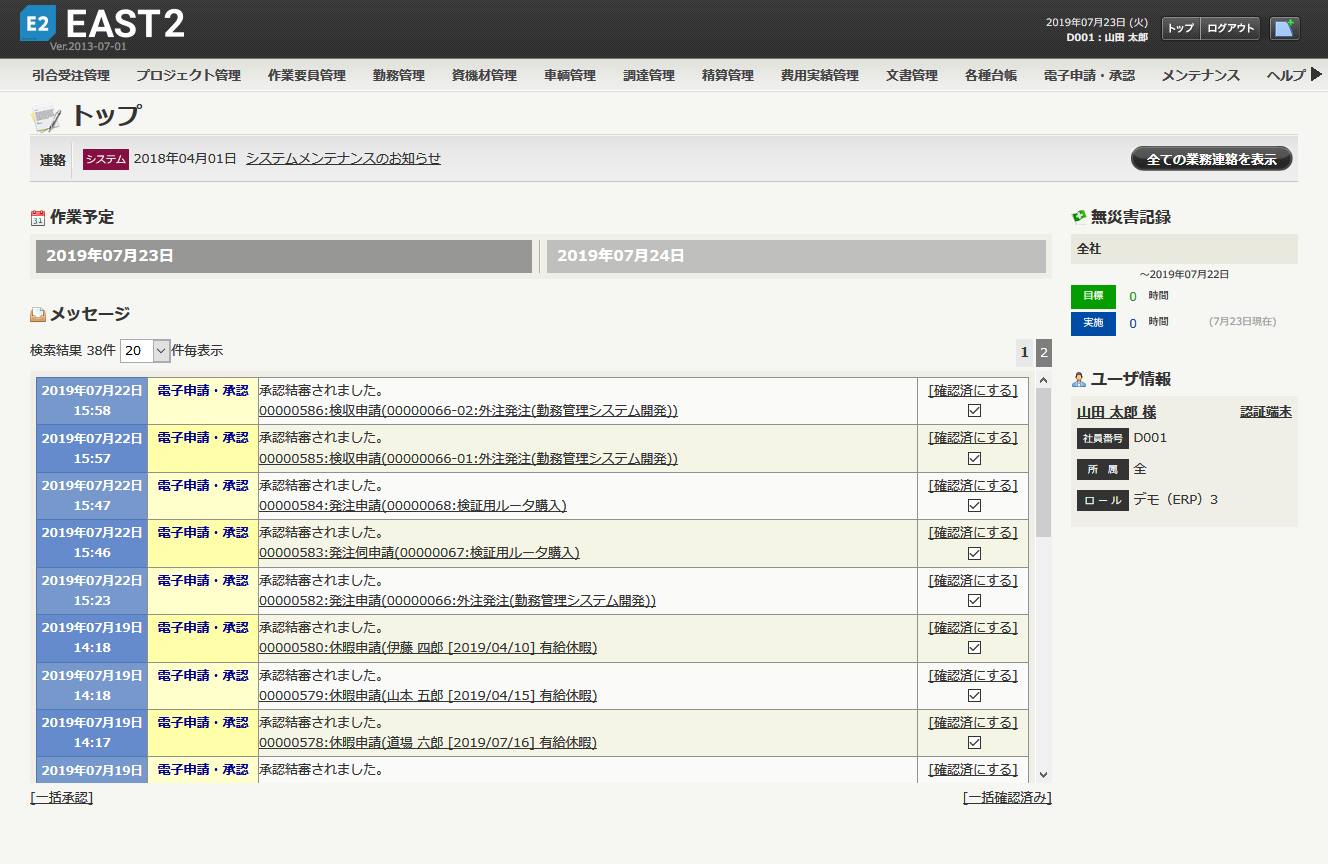
Task: Open the 精算管理 menu
Action: point(728,75)
